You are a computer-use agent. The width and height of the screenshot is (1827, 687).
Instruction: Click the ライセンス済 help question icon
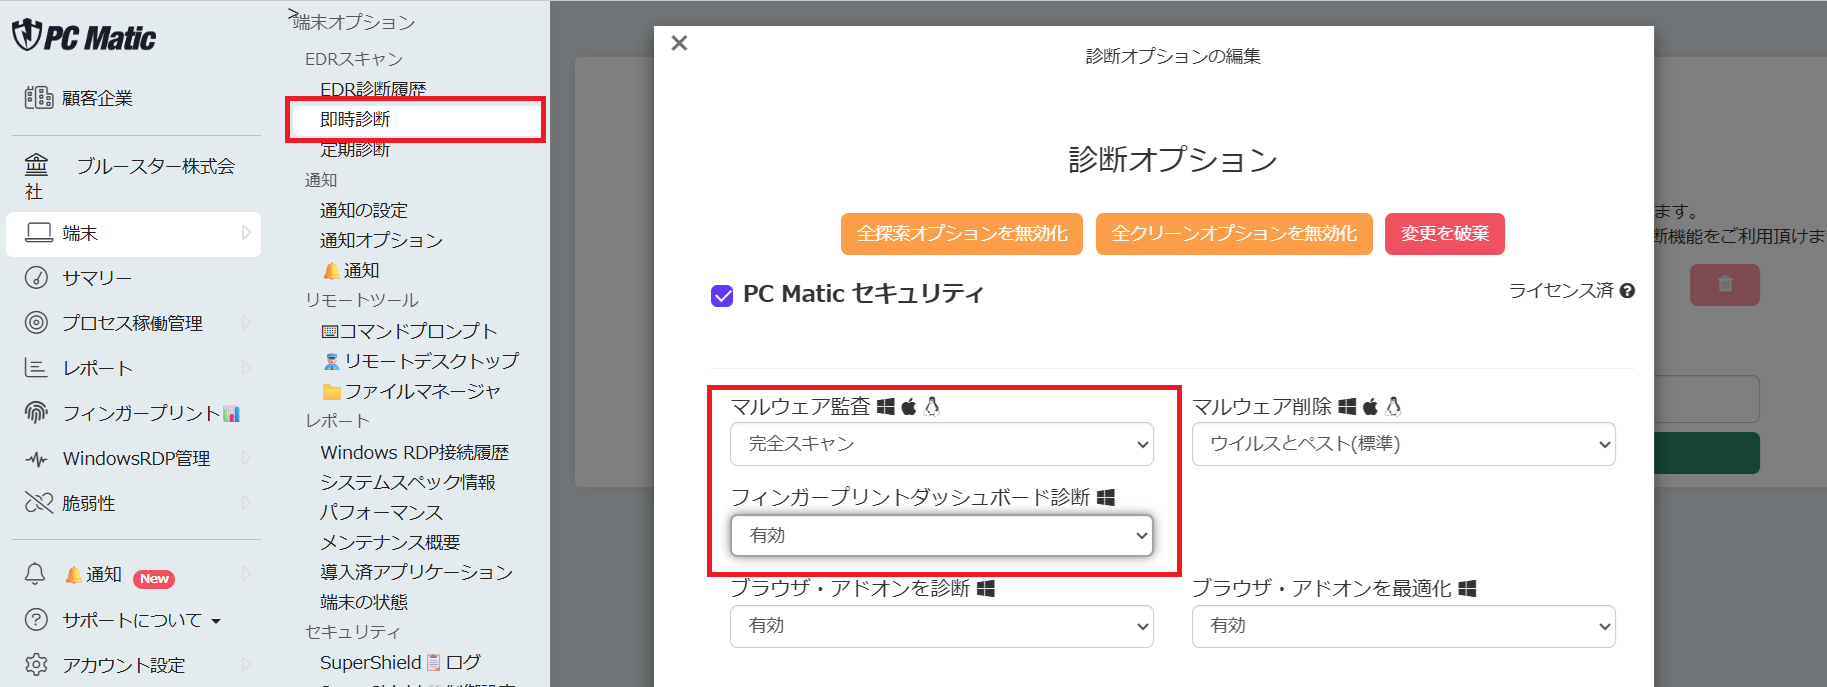1627,291
